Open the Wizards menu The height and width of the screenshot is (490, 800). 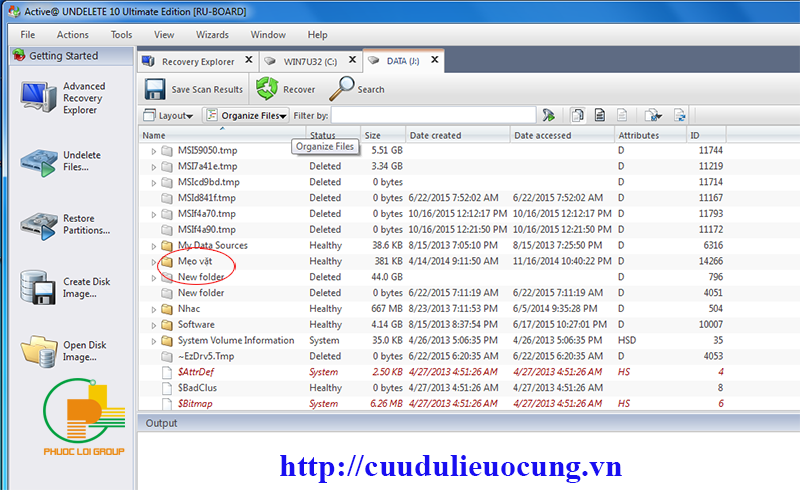click(212, 34)
